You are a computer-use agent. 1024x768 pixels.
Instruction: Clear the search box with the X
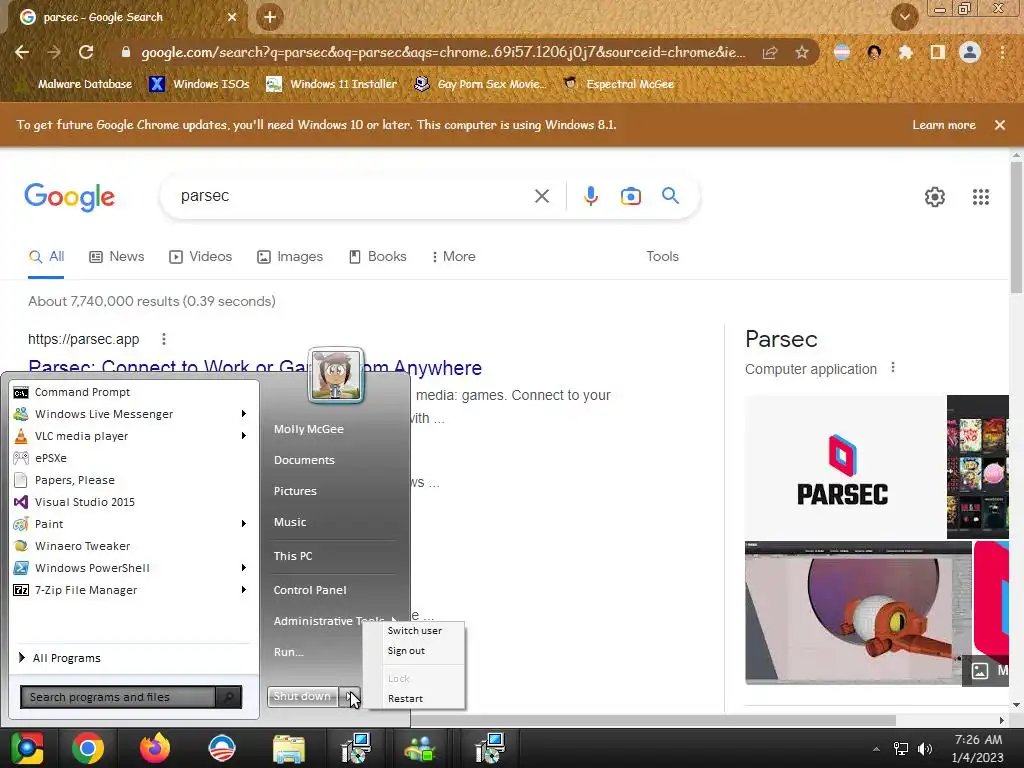point(541,196)
